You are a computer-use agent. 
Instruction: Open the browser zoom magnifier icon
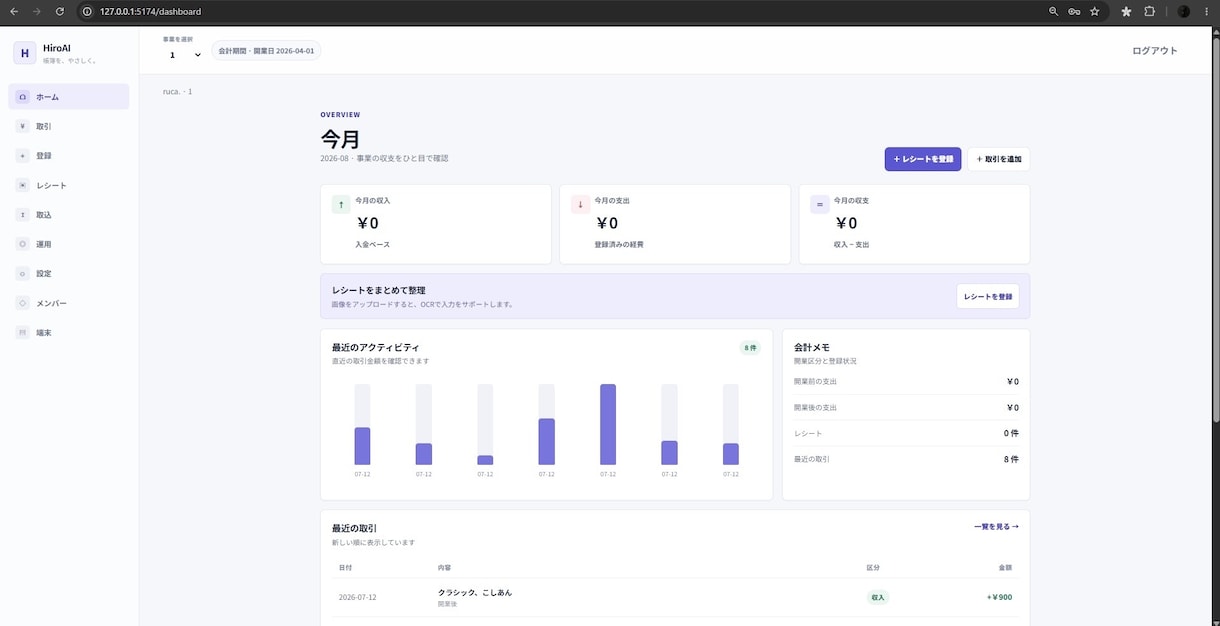[1053, 11]
